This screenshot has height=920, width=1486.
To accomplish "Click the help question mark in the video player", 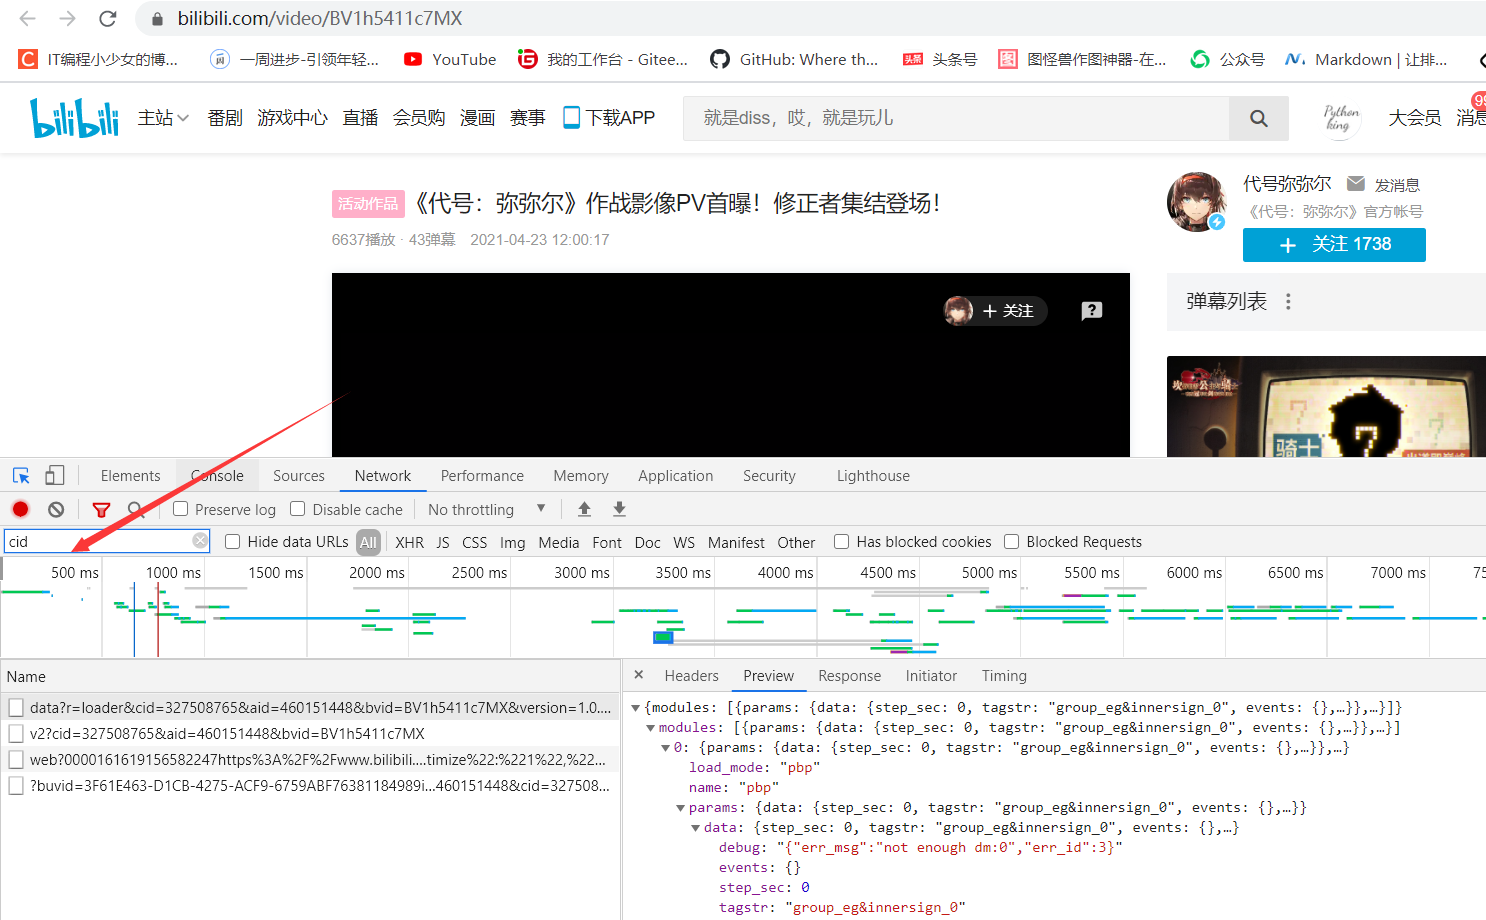I will pyautogui.click(x=1092, y=310).
